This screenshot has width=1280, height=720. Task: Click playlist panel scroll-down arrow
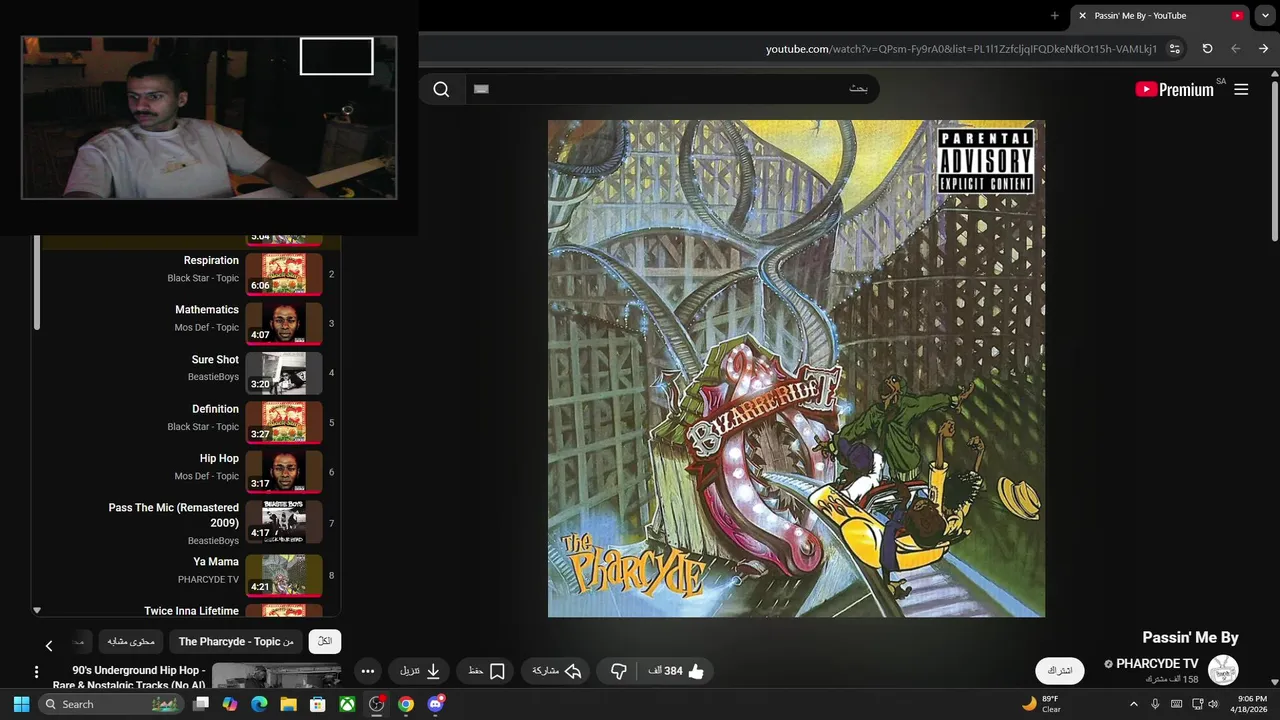(37, 610)
